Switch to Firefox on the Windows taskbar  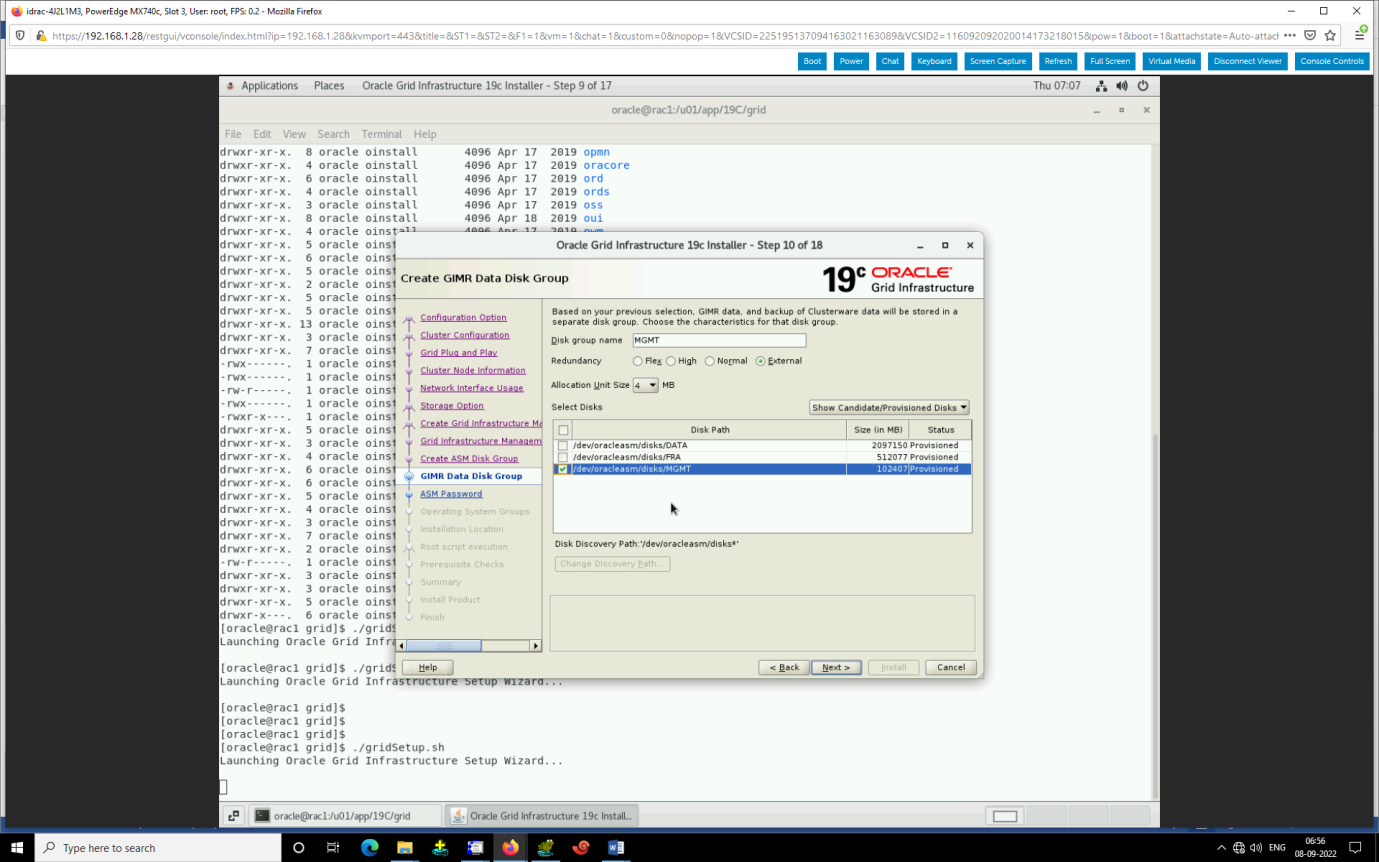[x=510, y=847]
